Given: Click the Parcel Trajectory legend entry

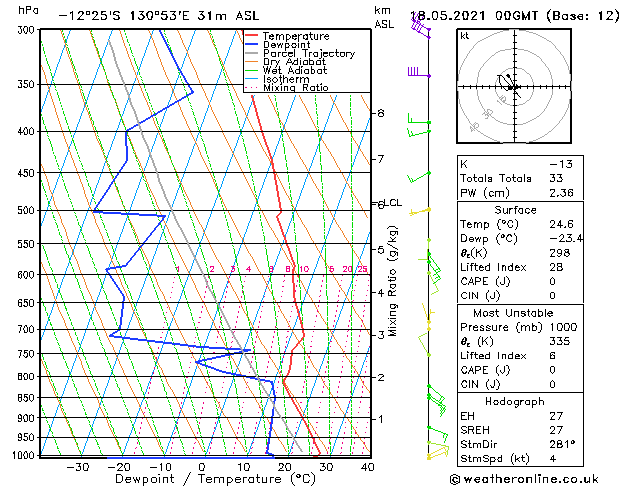Looking at the screenshot, I should (309, 53).
